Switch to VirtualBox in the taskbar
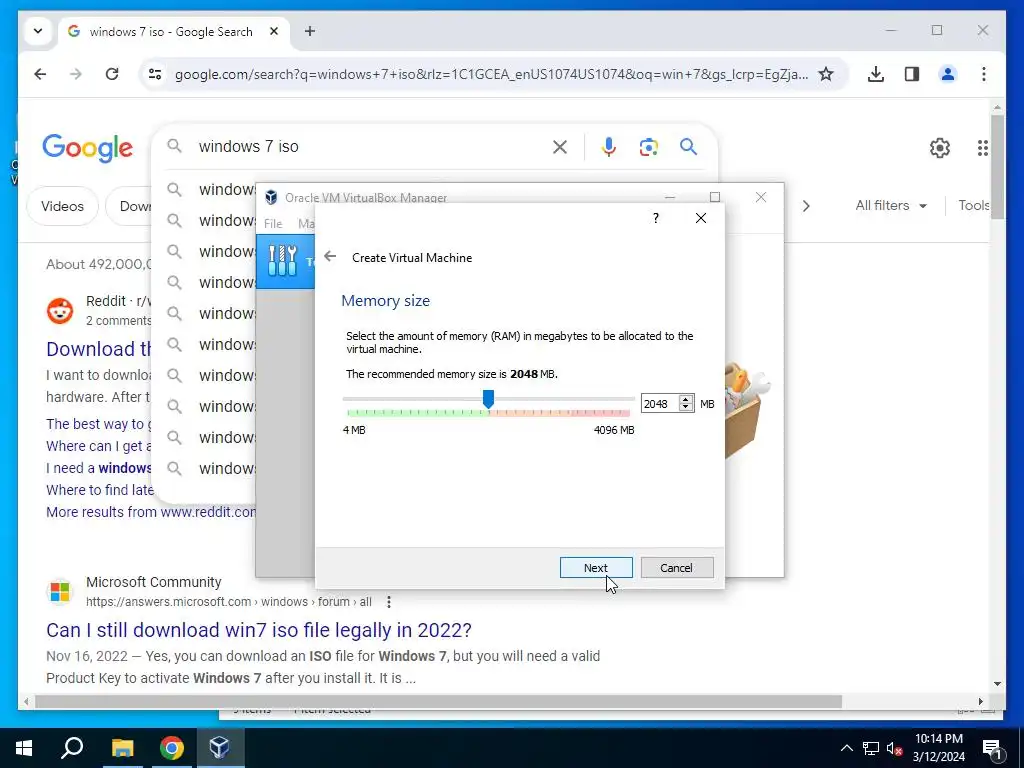The image size is (1024, 768). [x=219, y=748]
